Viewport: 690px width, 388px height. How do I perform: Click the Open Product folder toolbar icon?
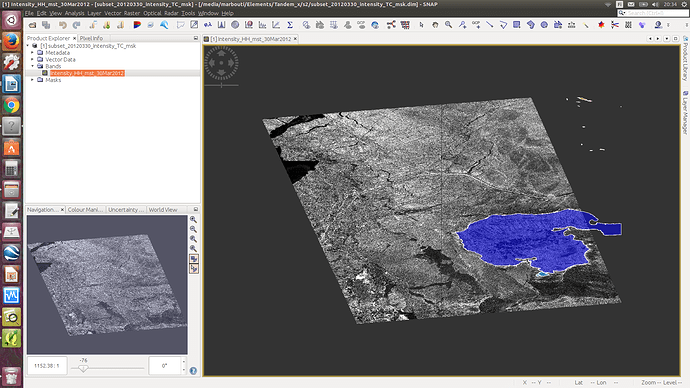click(x=32, y=25)
